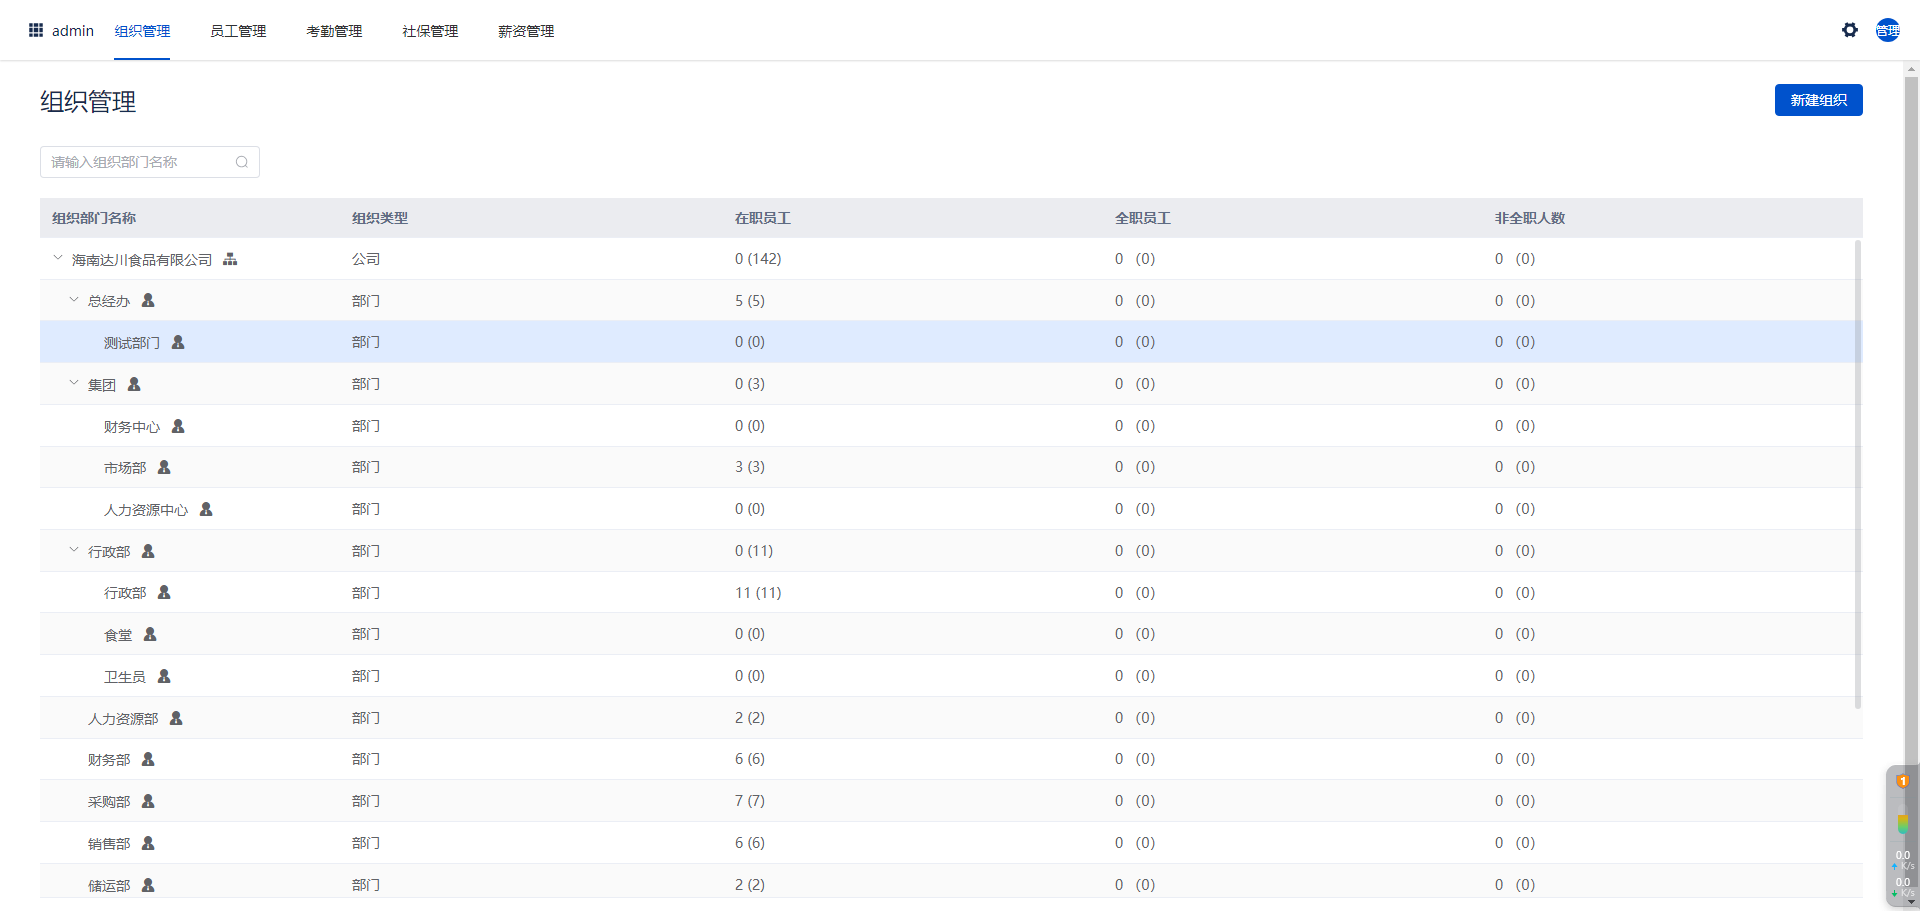Select the 采购部 row name
The height and width of the screenshot is (911, 1920).
click(x=109, y=802)
